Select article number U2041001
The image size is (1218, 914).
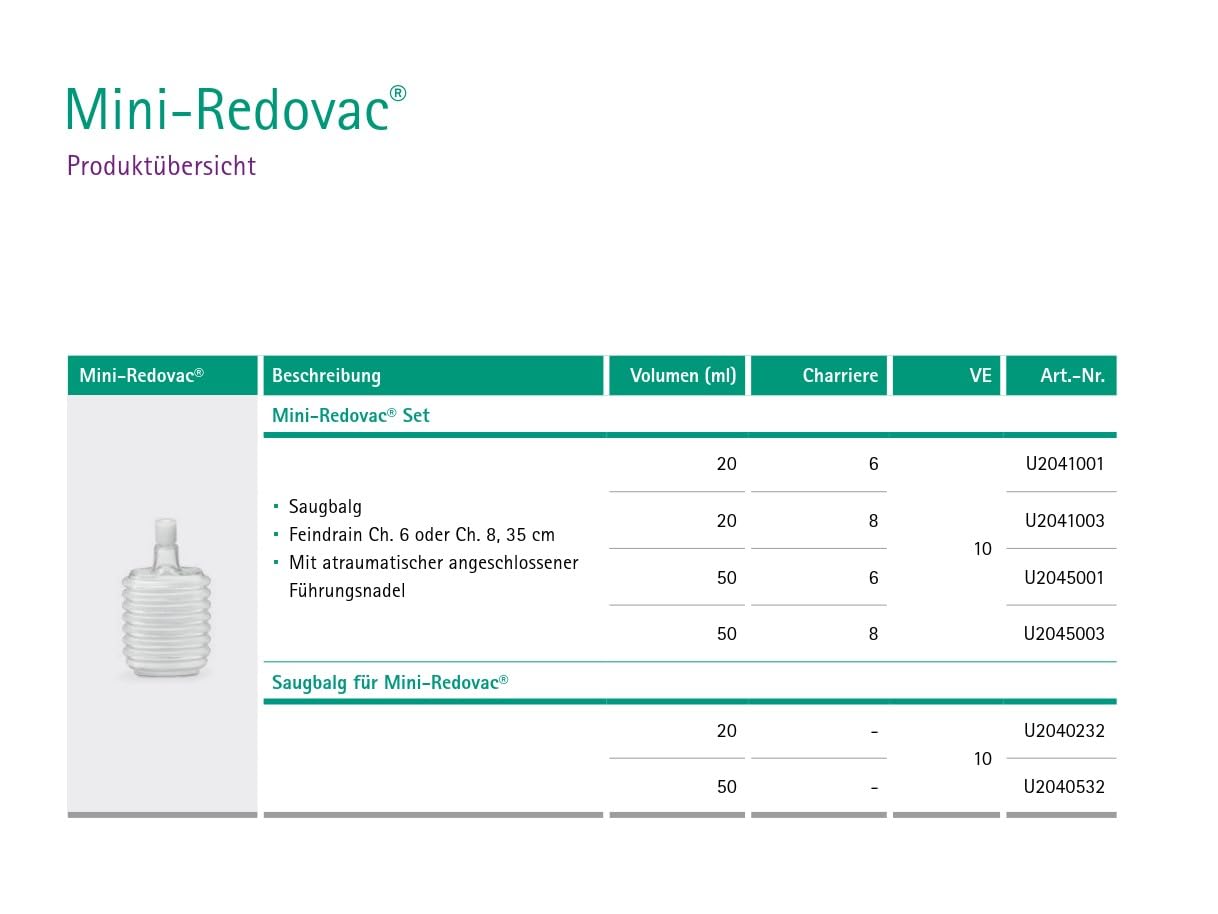(1064, 464)
